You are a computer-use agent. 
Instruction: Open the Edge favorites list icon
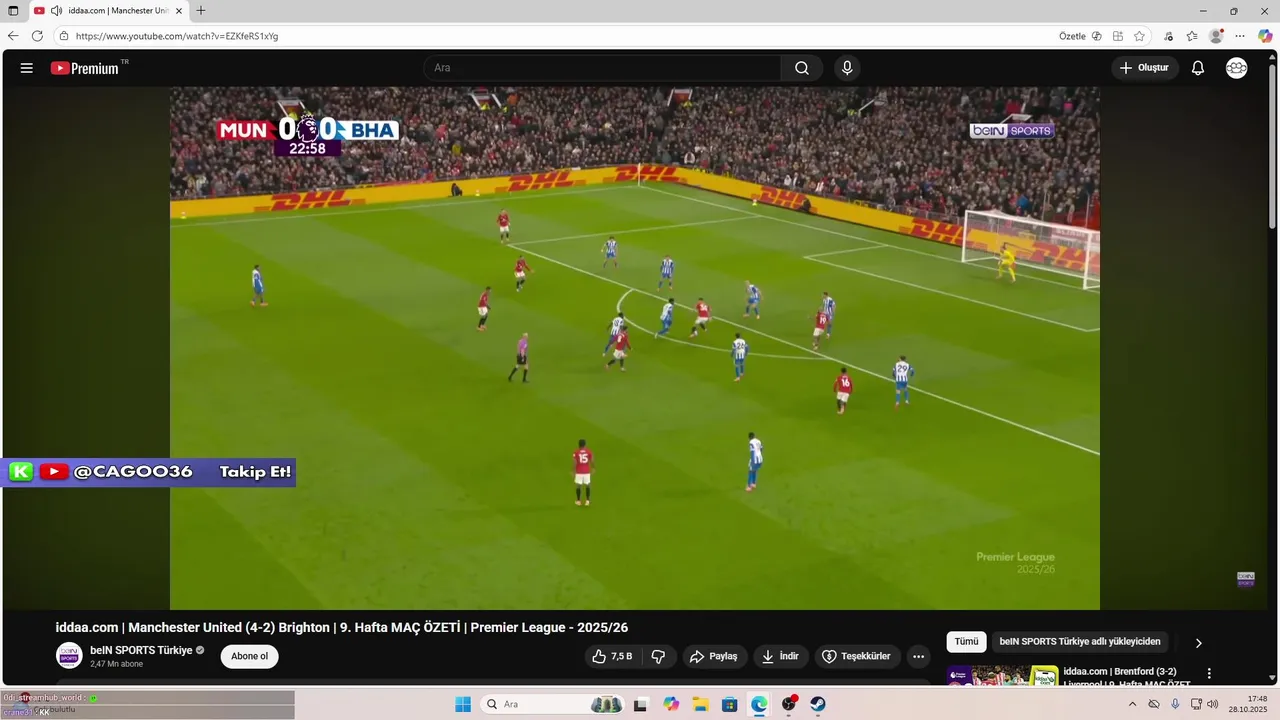pyautogui.click(x=1192, y=36)
